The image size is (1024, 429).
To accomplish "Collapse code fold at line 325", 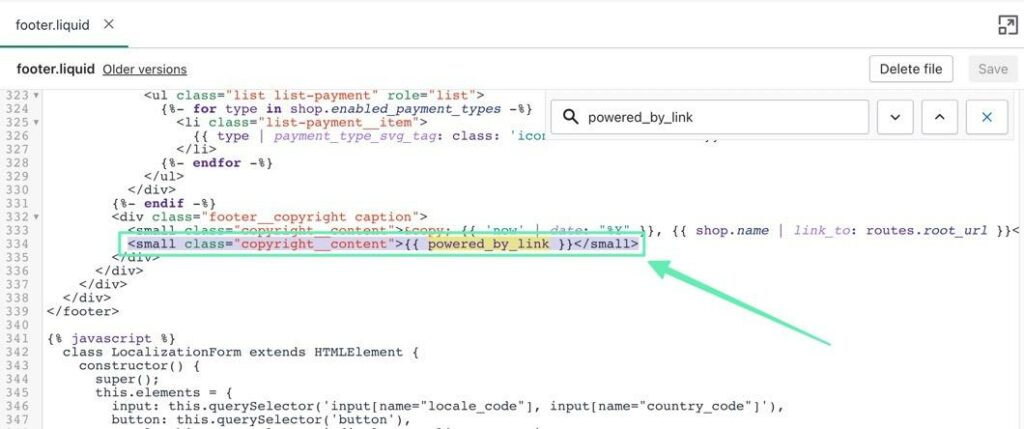I will click(x=36, y=122).
